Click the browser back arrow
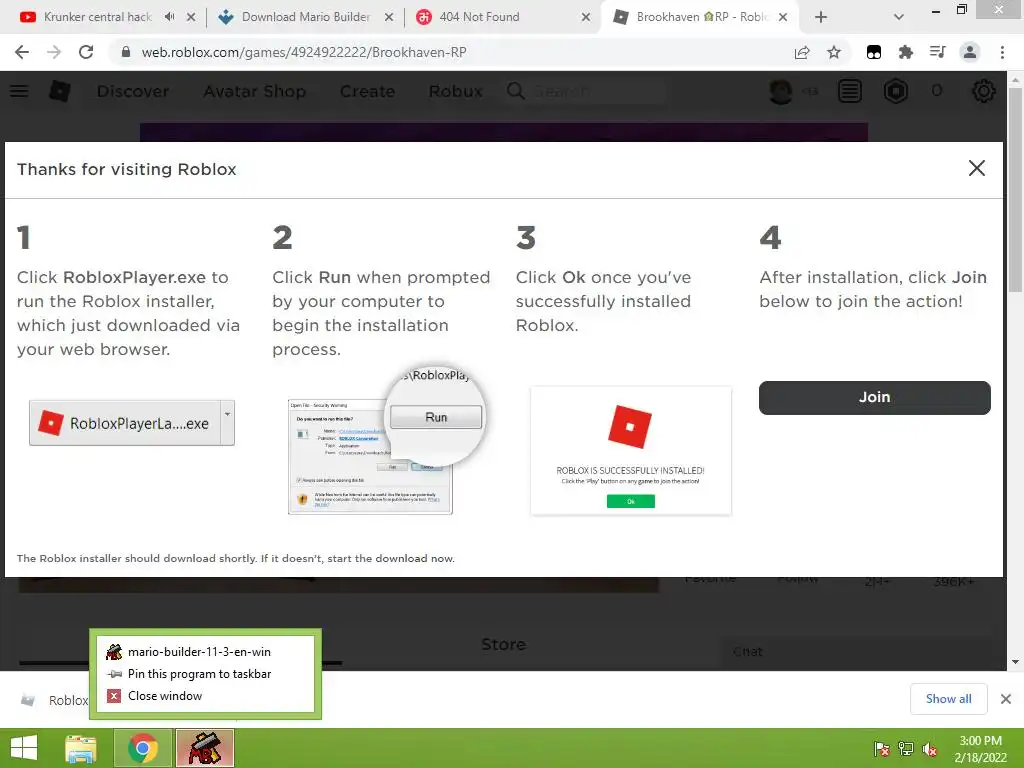 pos(22,52)
